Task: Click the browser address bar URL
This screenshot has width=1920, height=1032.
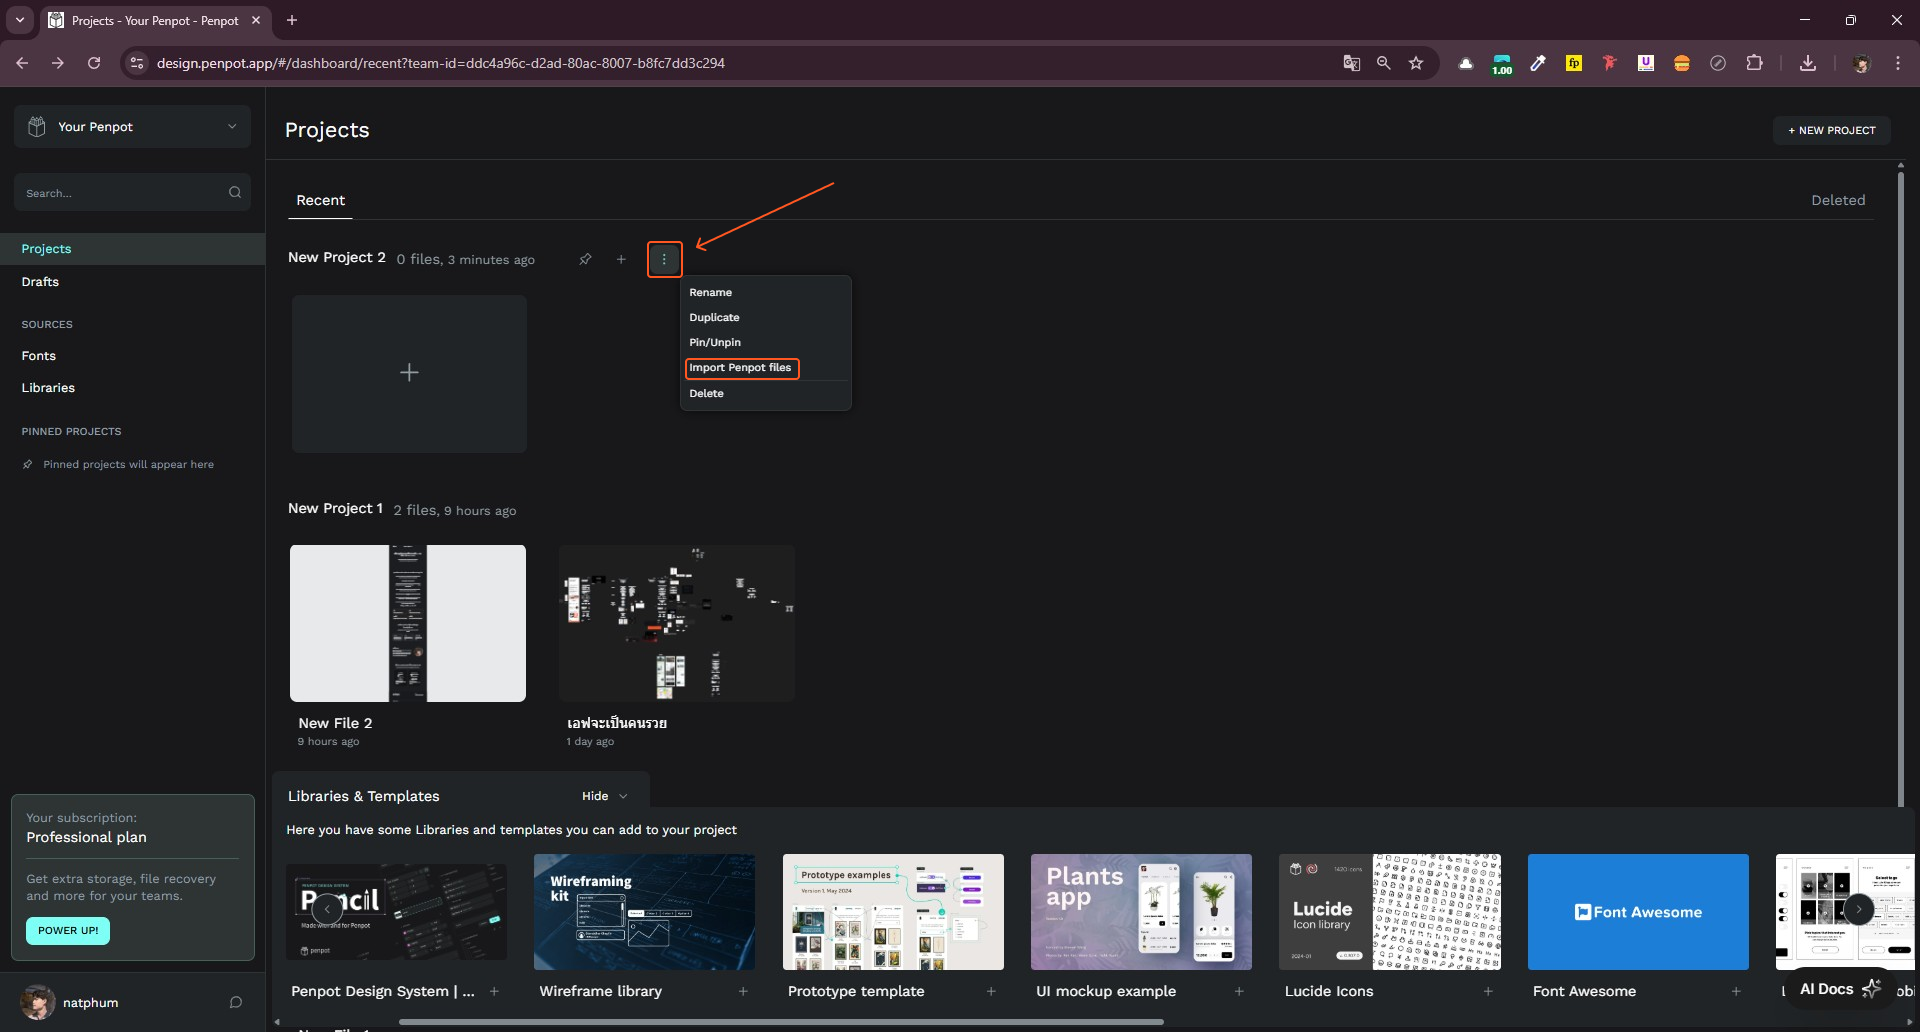Action: [440, 63]
